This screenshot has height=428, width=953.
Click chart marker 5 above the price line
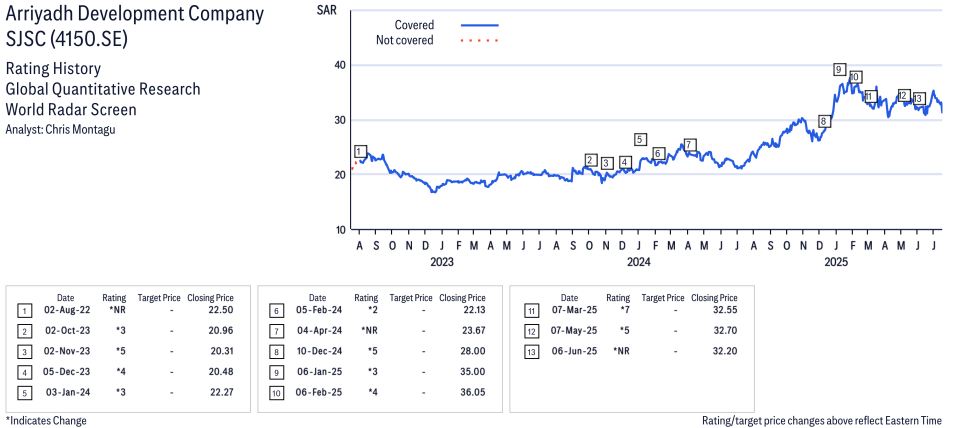tap(639, 139)
